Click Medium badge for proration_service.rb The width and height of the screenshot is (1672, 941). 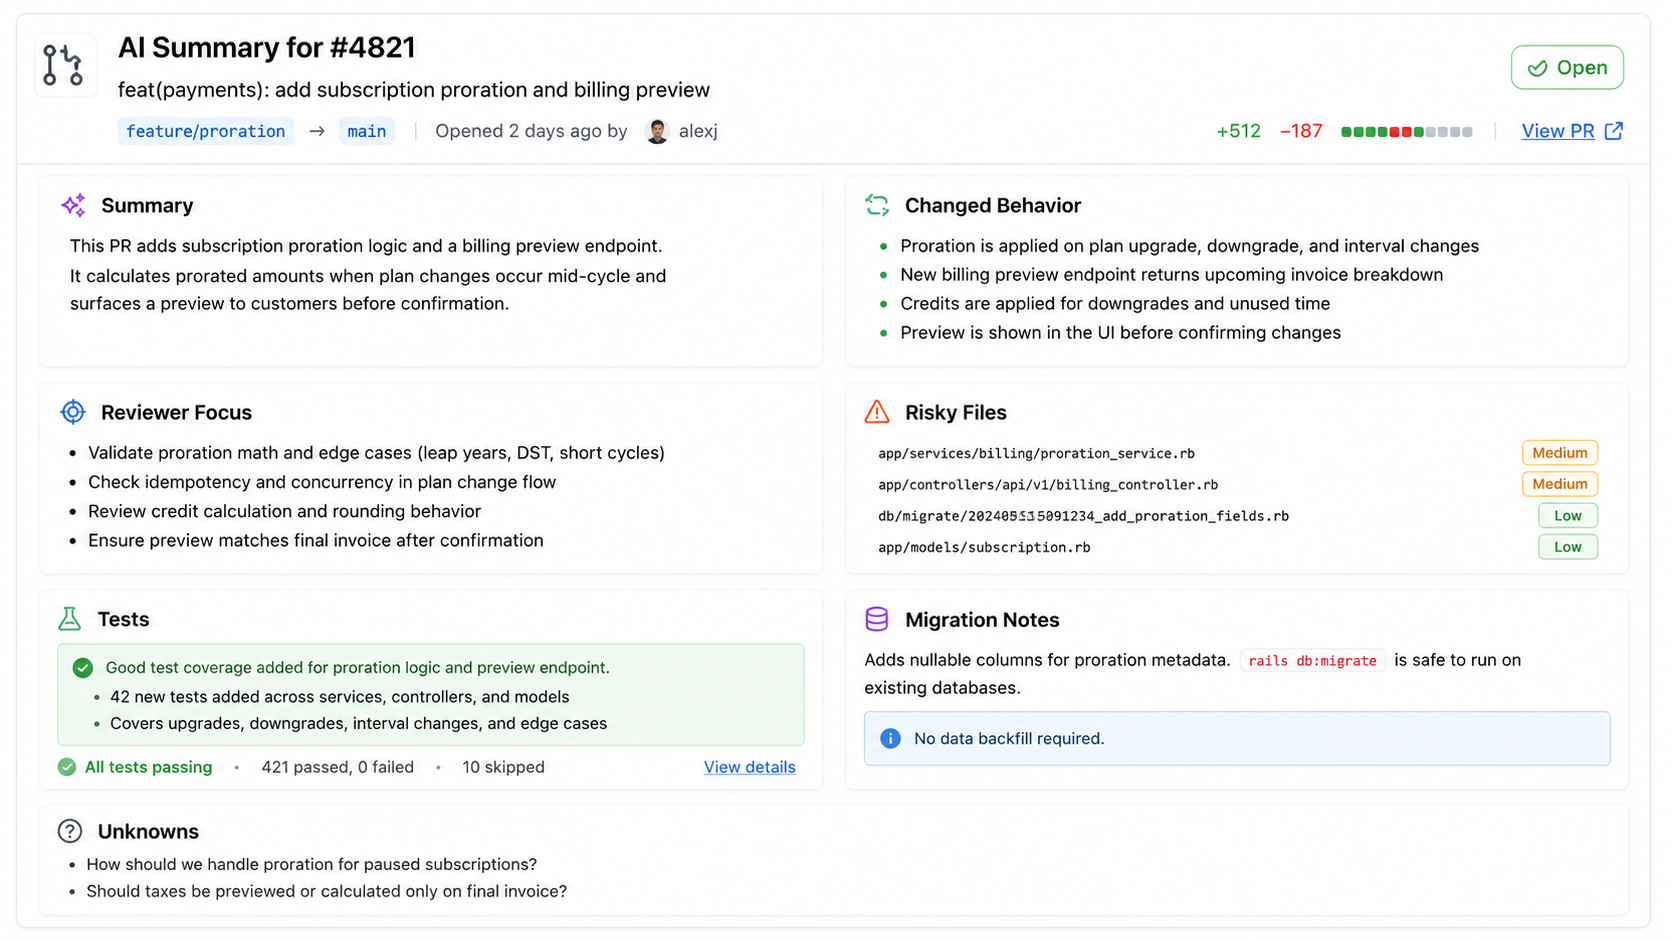[1559, 453]
